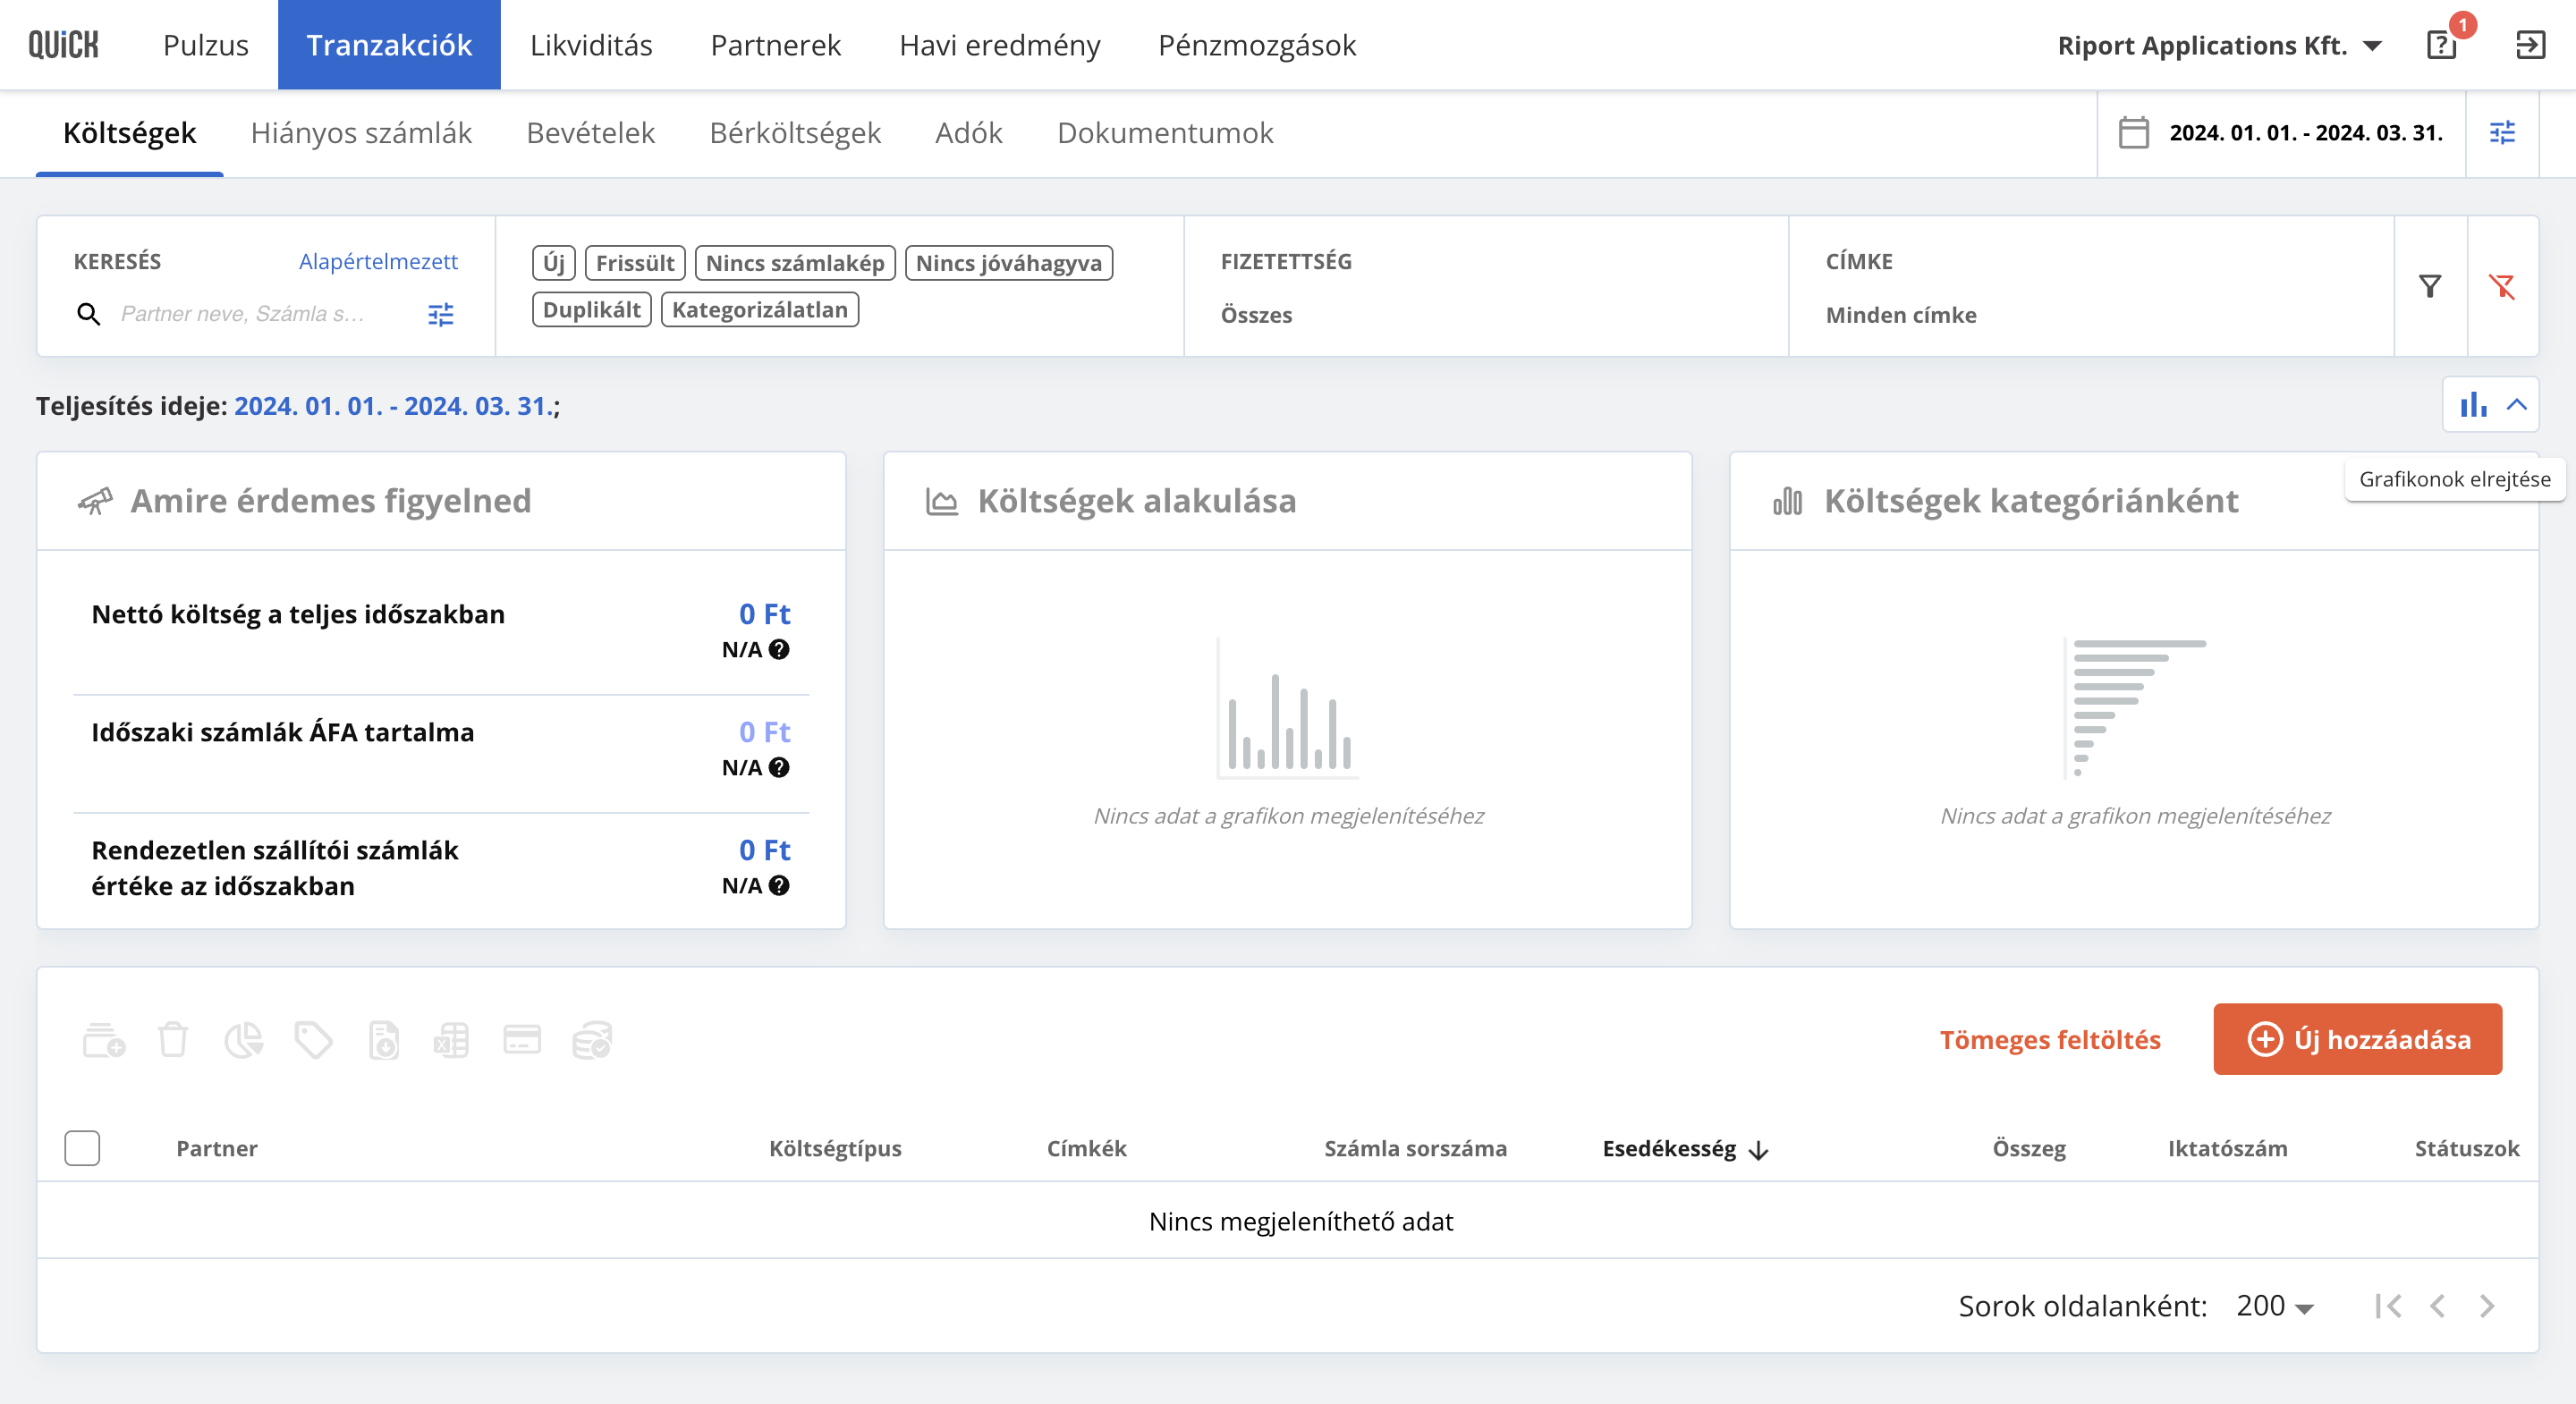
Task: Sort by Esedékesség column
Action: pos(1686,1149)
